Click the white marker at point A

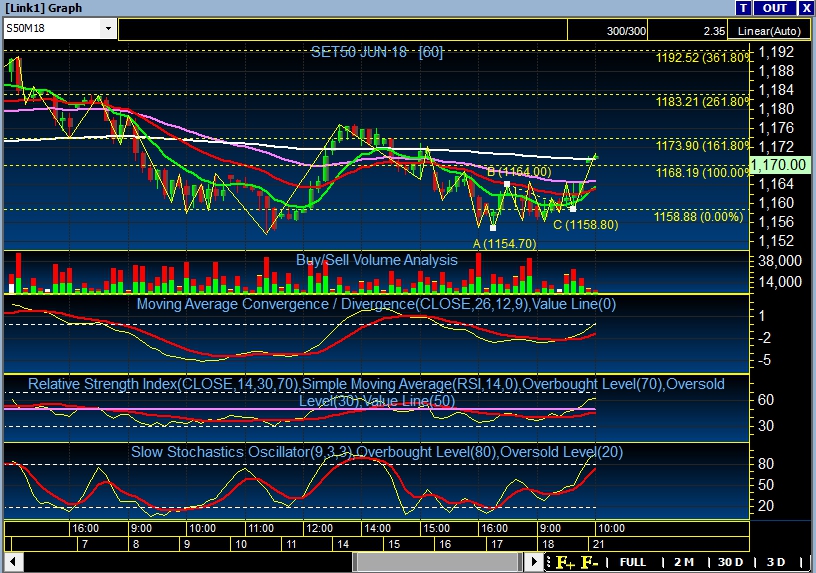click(x=493, y=228)
